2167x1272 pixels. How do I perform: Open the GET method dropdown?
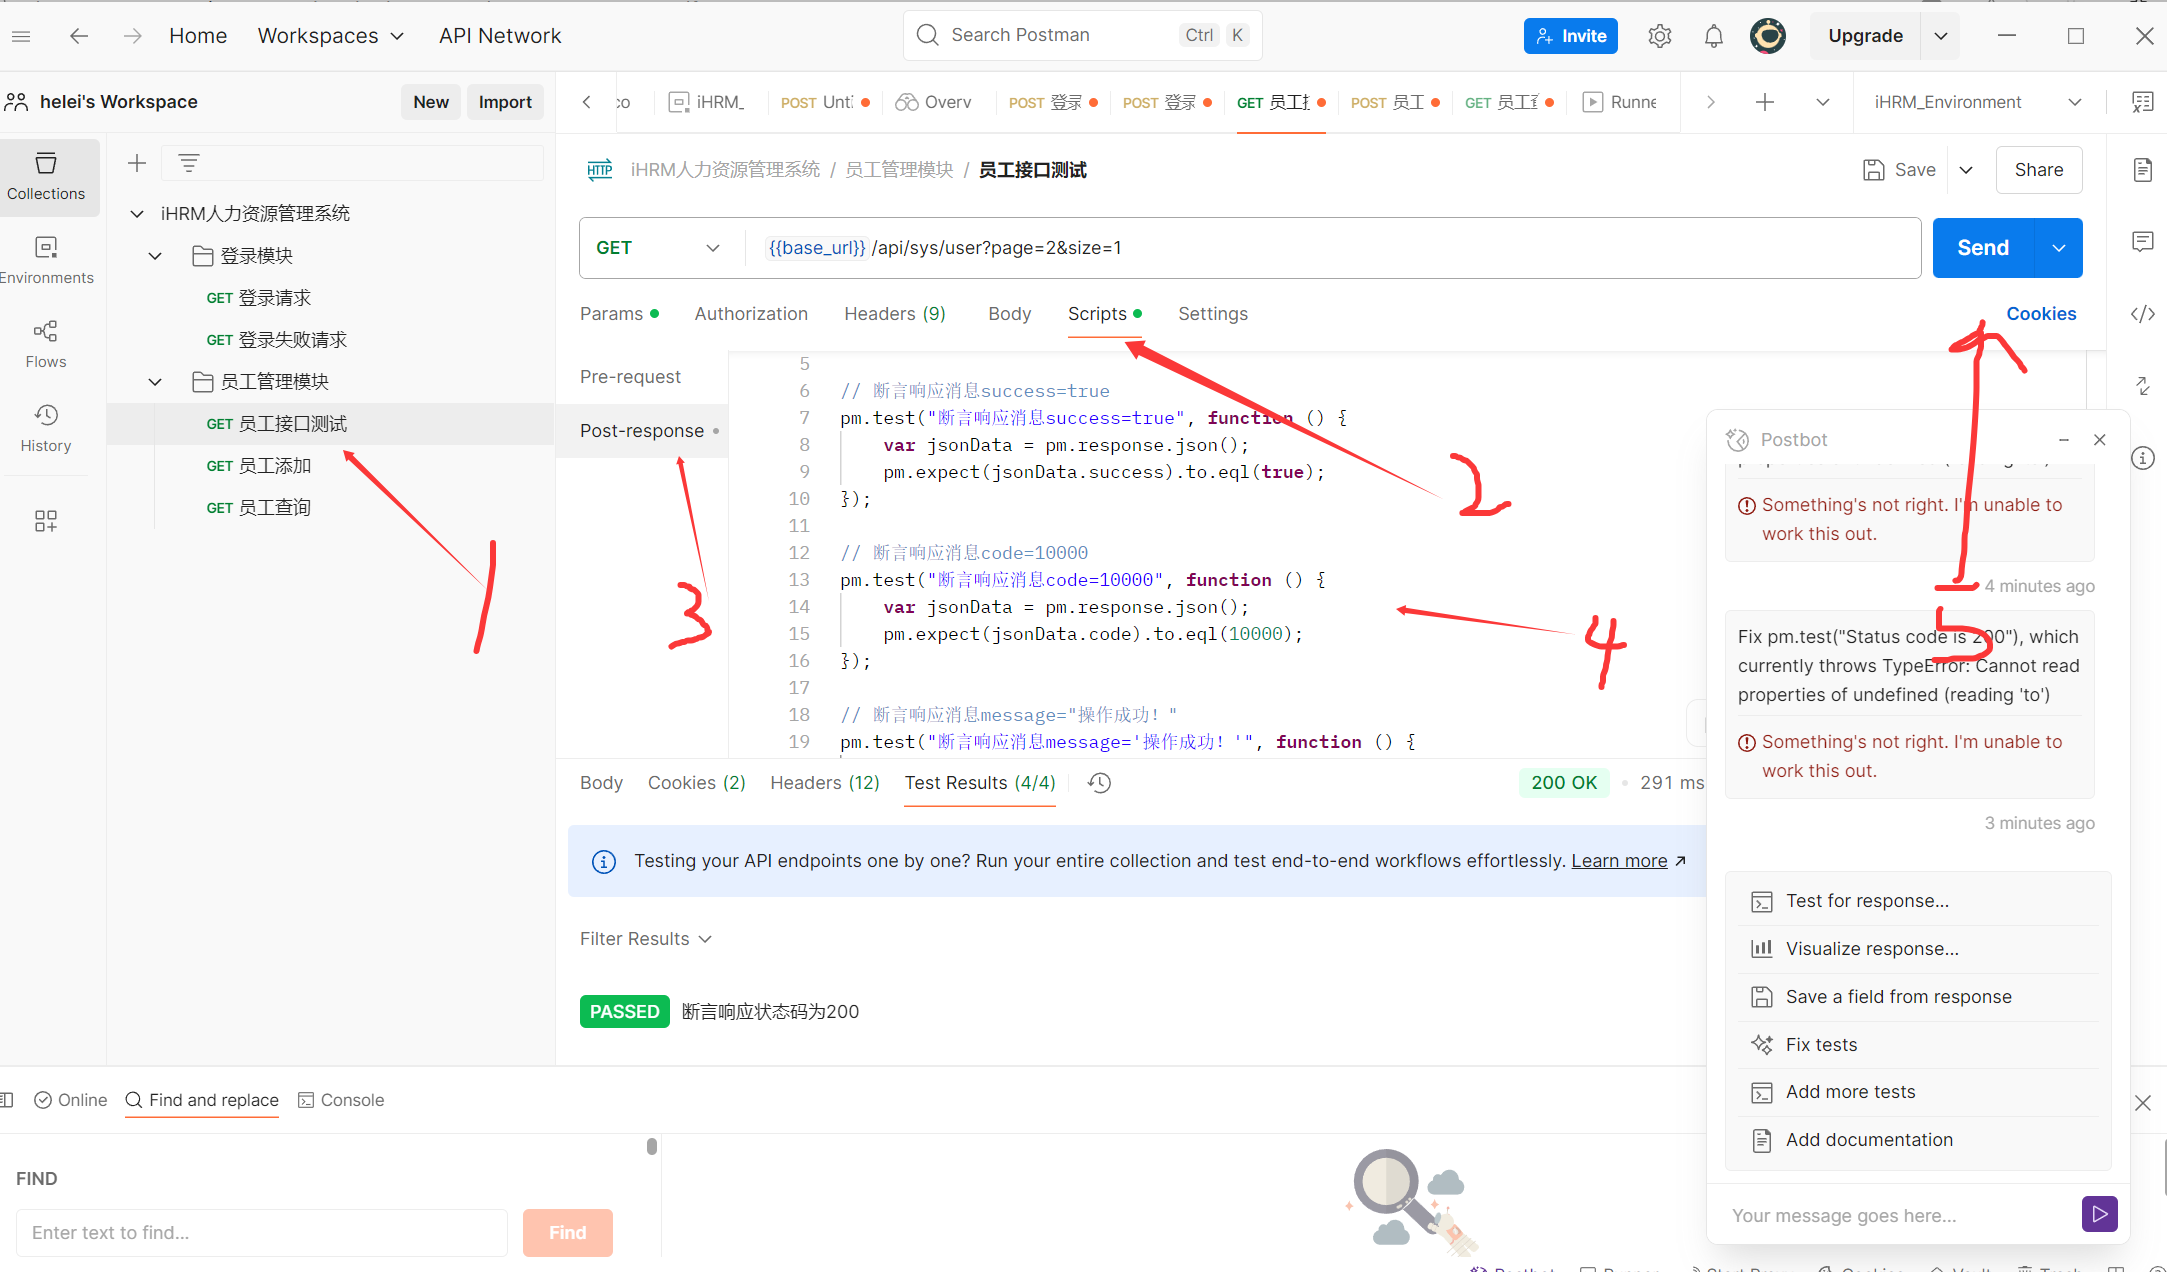(657, 248)
